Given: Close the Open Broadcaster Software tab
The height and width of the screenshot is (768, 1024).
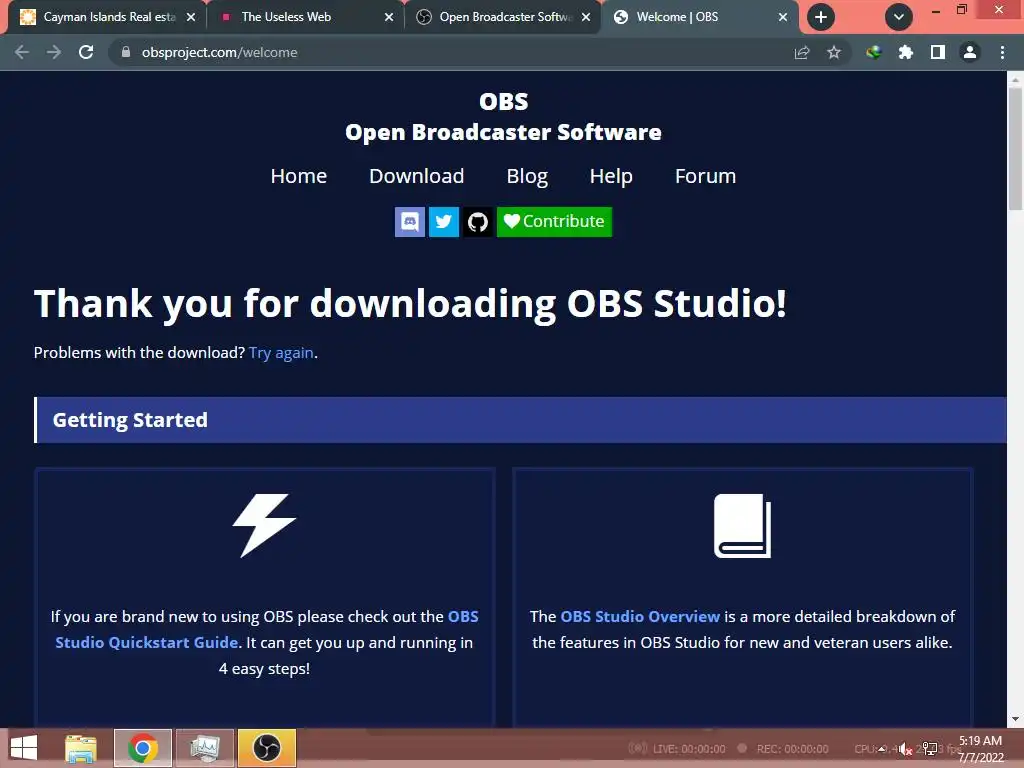Looking at the screenshot, I should [586, 17].
